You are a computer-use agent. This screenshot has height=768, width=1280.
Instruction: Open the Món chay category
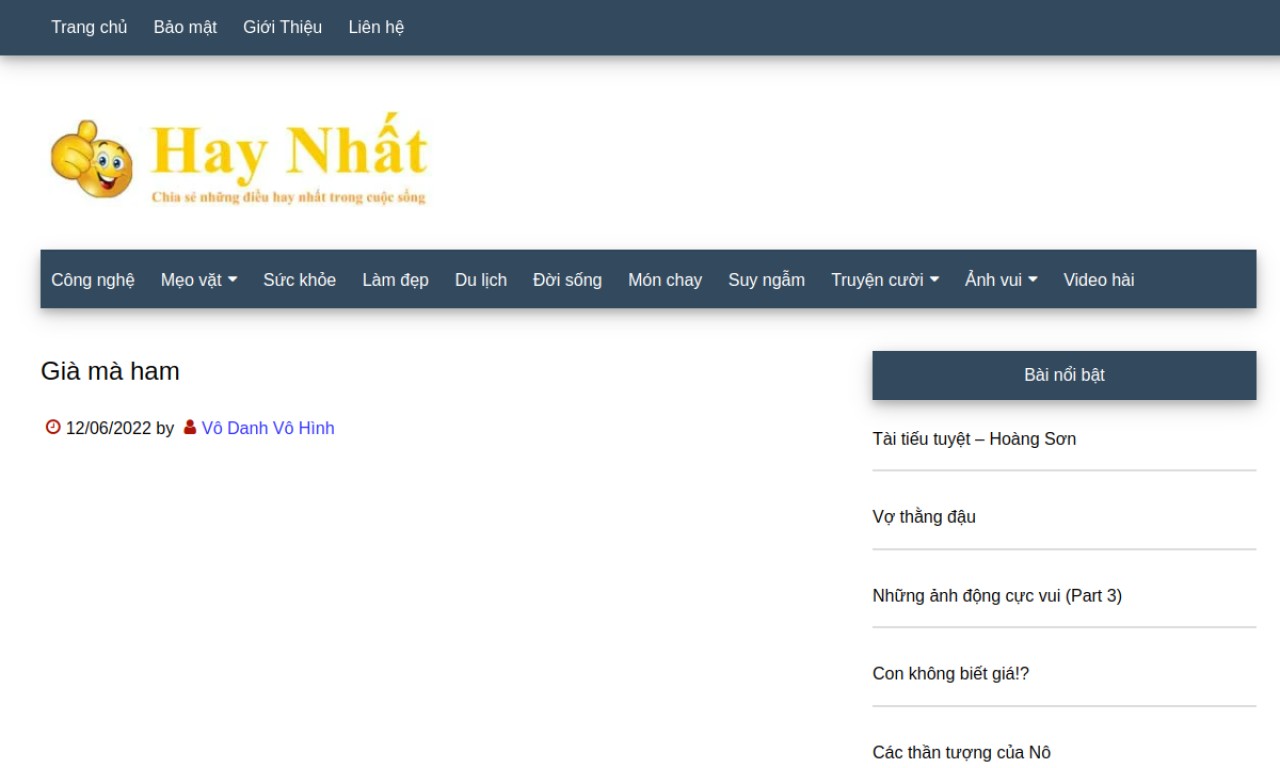tap(665, 280)
